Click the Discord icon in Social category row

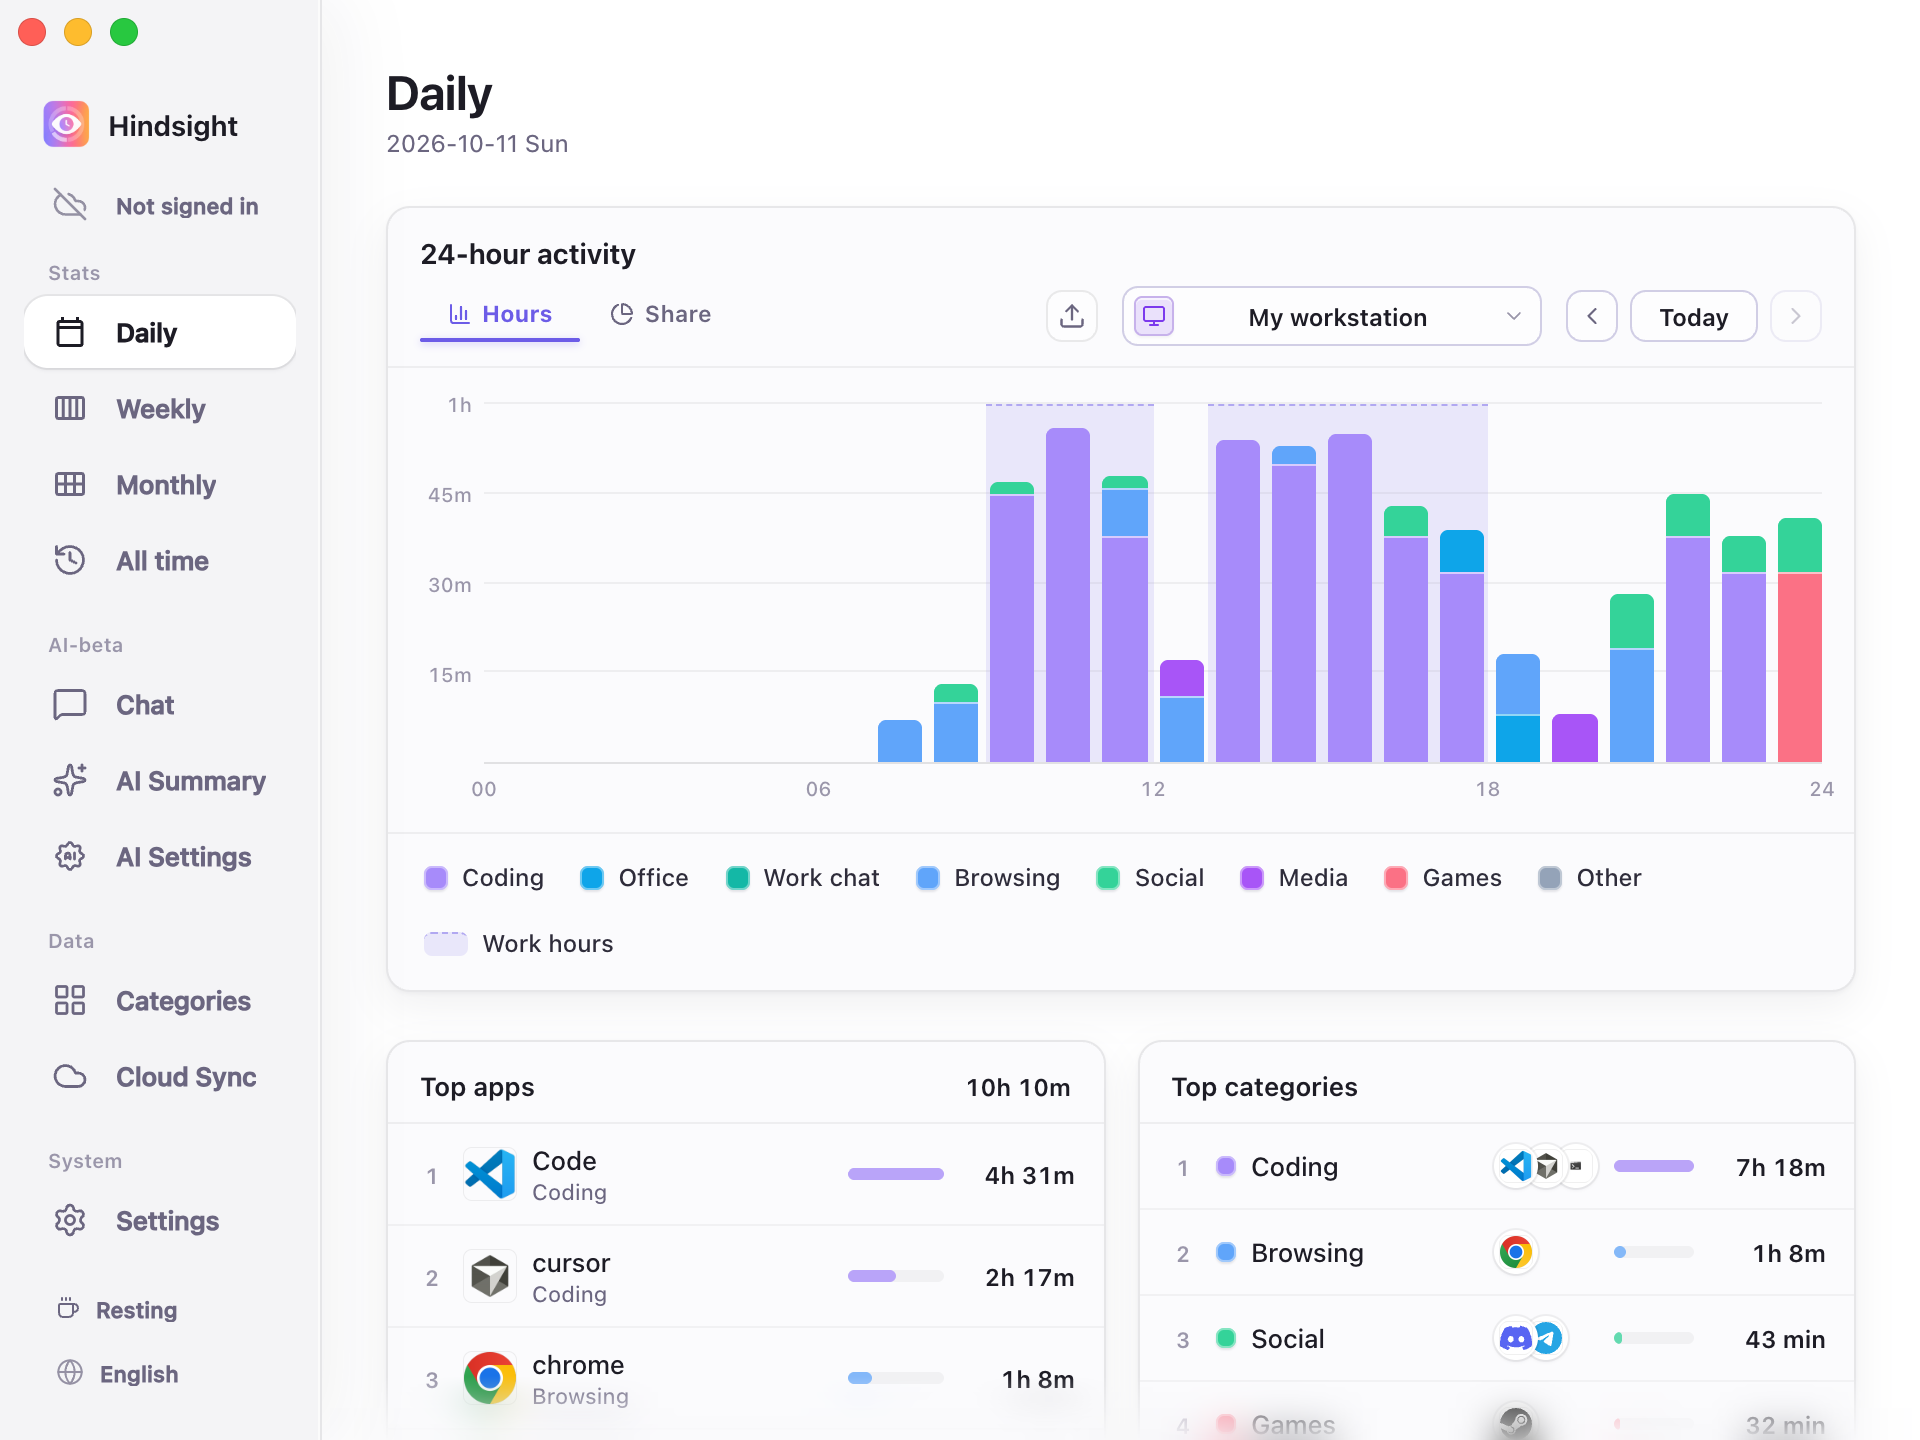point(1514,1338)
